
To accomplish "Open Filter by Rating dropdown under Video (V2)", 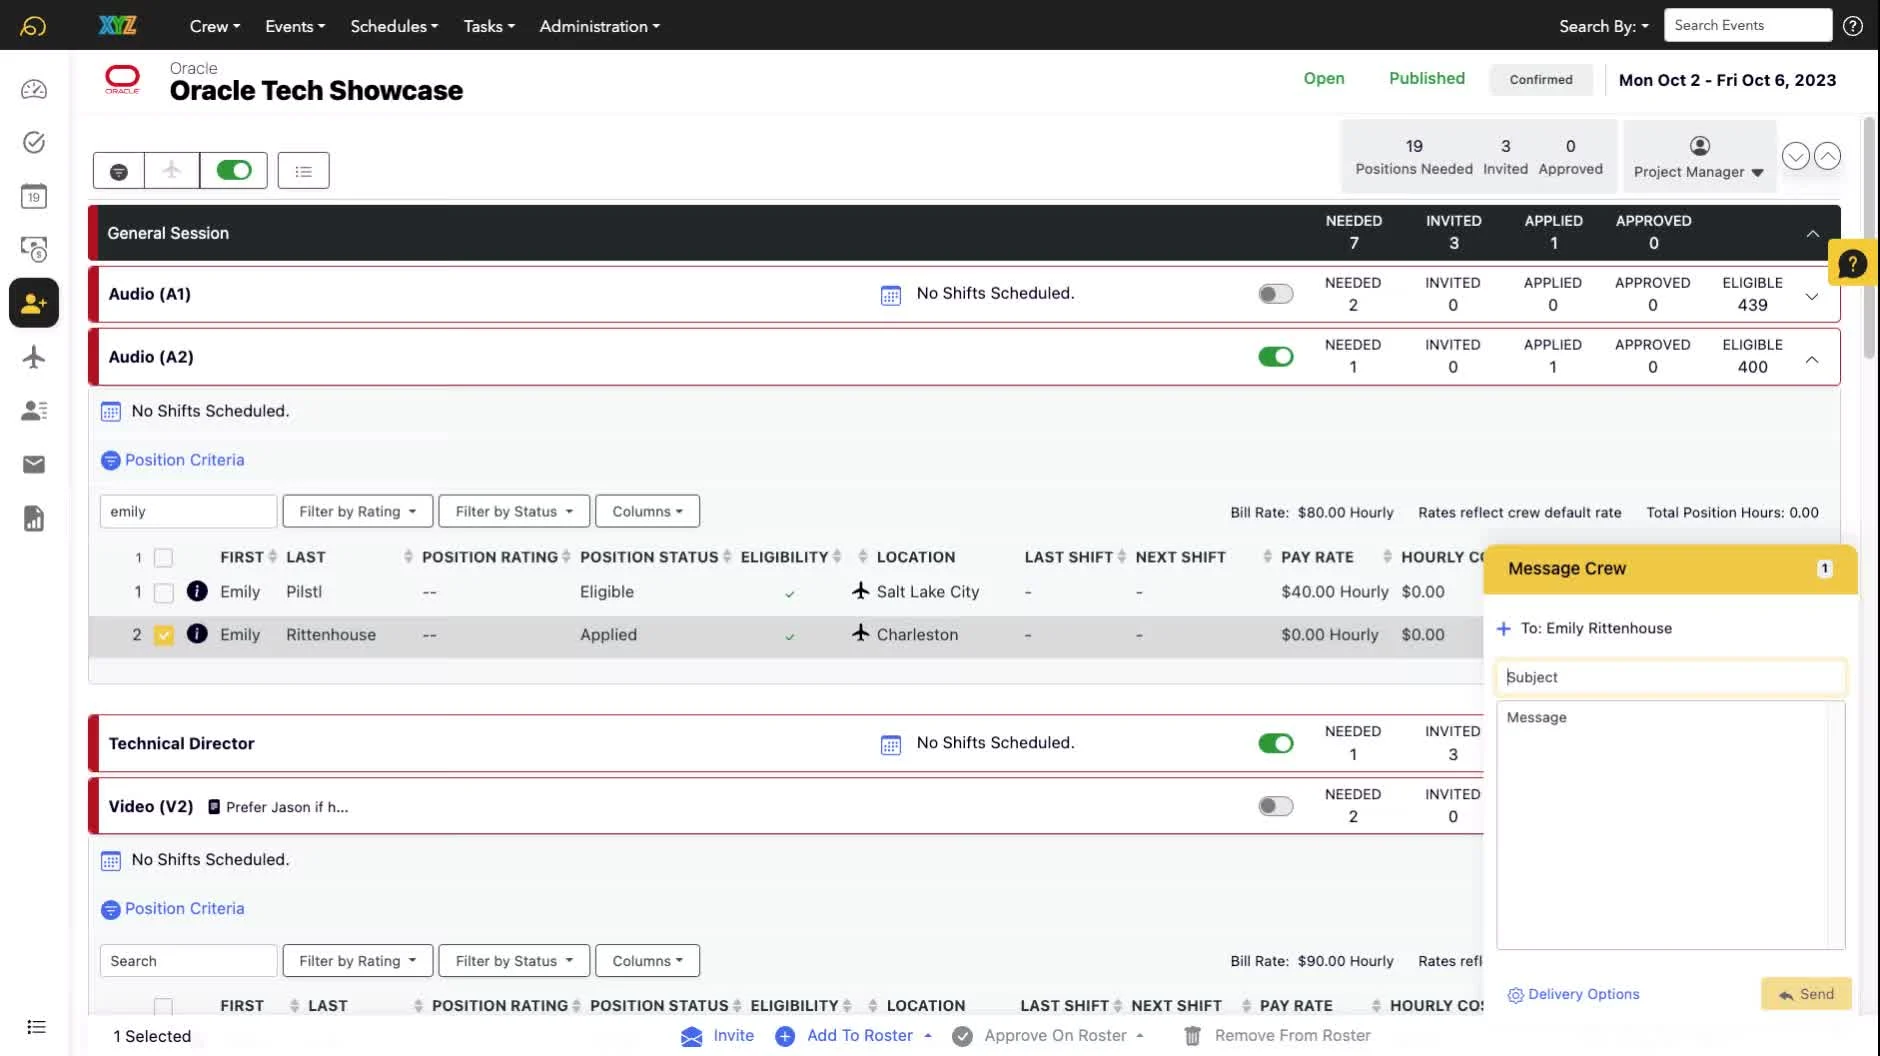I will click(357, 961).
